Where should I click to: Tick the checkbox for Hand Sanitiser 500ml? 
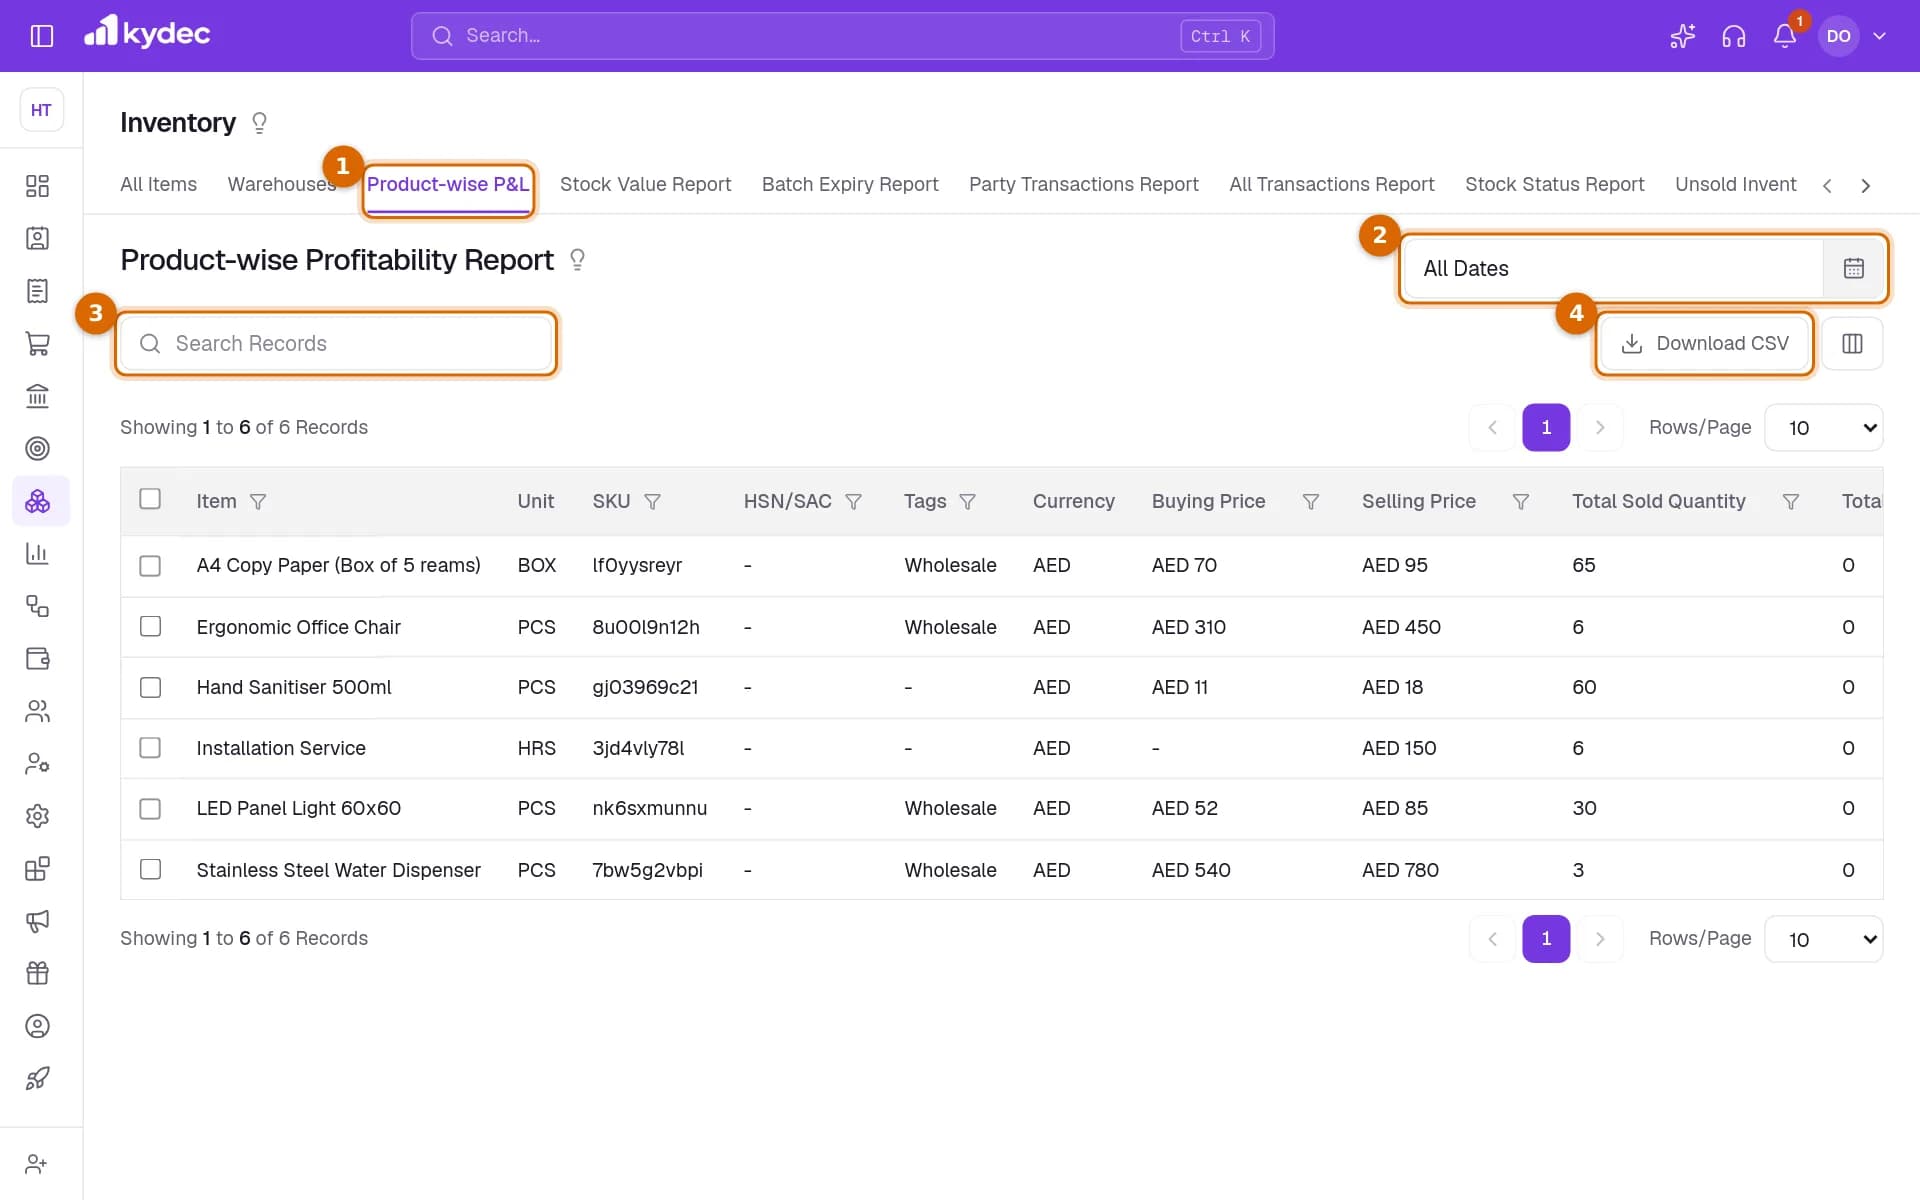pos(150,688)
